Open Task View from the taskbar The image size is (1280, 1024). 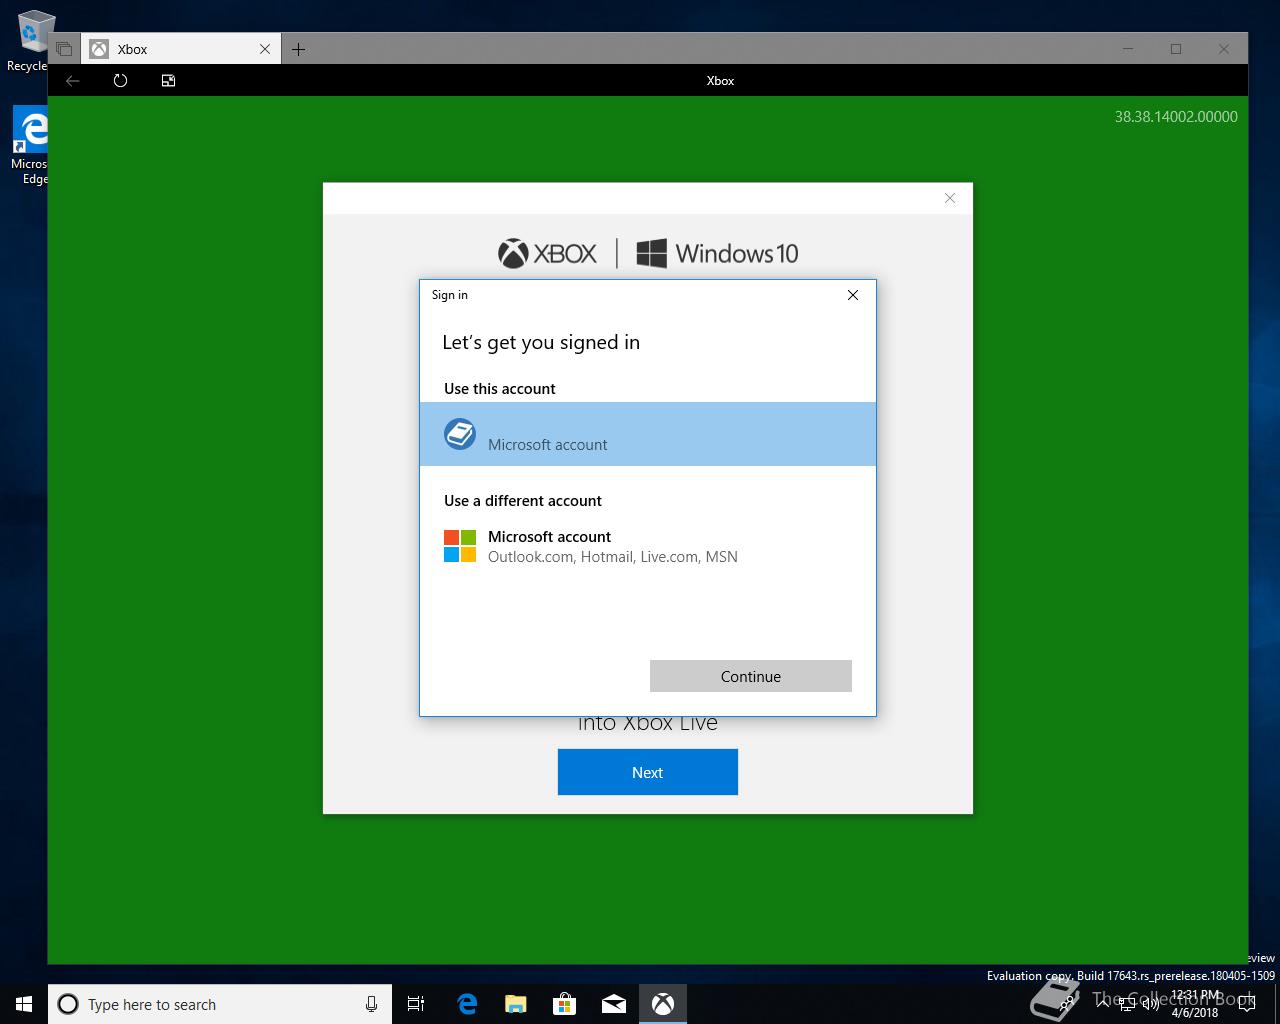point(416,1004)
